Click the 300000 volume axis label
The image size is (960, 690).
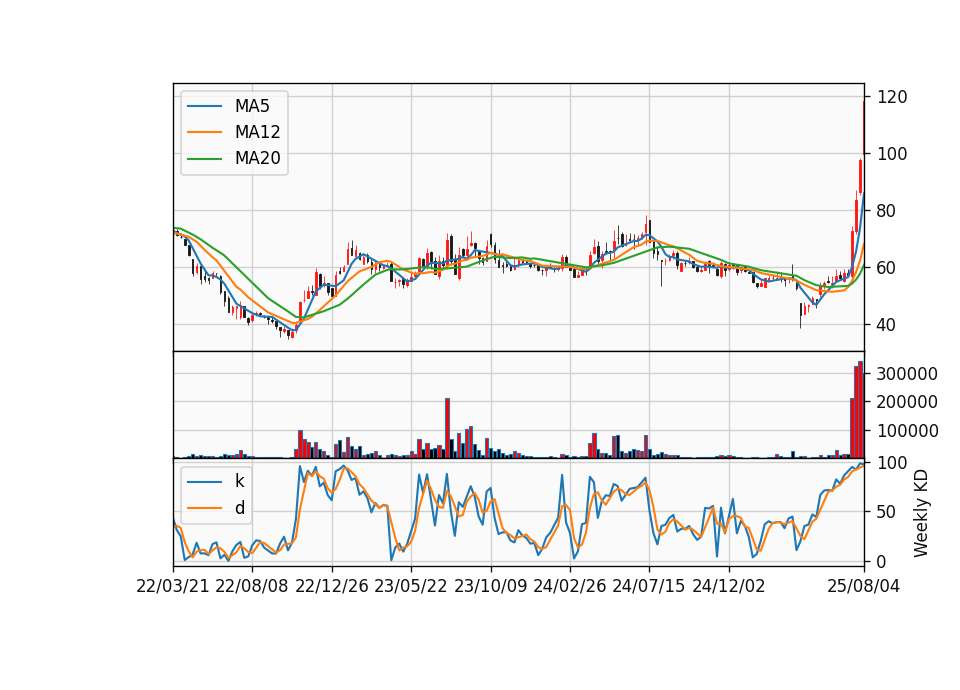(x=907, y=373)
